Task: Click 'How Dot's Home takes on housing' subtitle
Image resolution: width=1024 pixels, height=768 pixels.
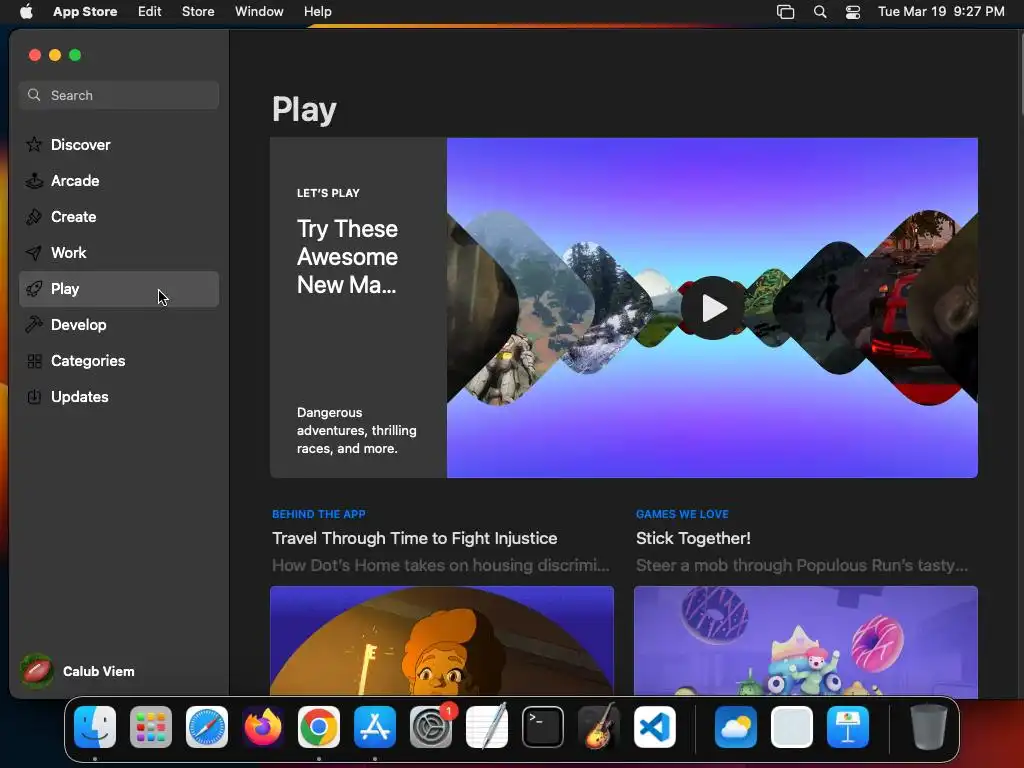Action: click(x=441, y=566)
